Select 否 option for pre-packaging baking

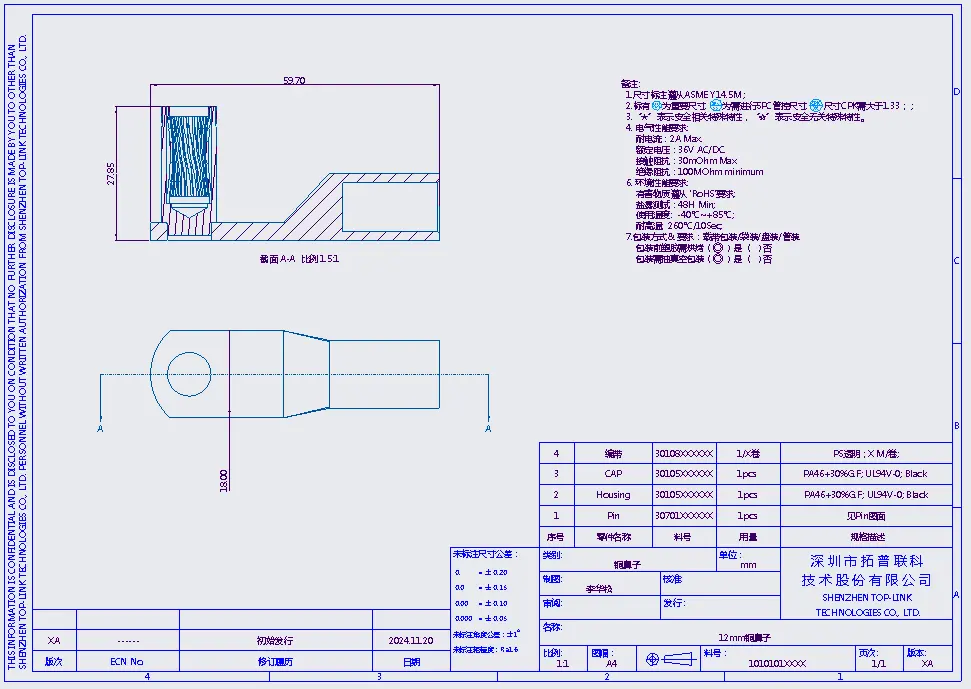[x=767, y=248]
